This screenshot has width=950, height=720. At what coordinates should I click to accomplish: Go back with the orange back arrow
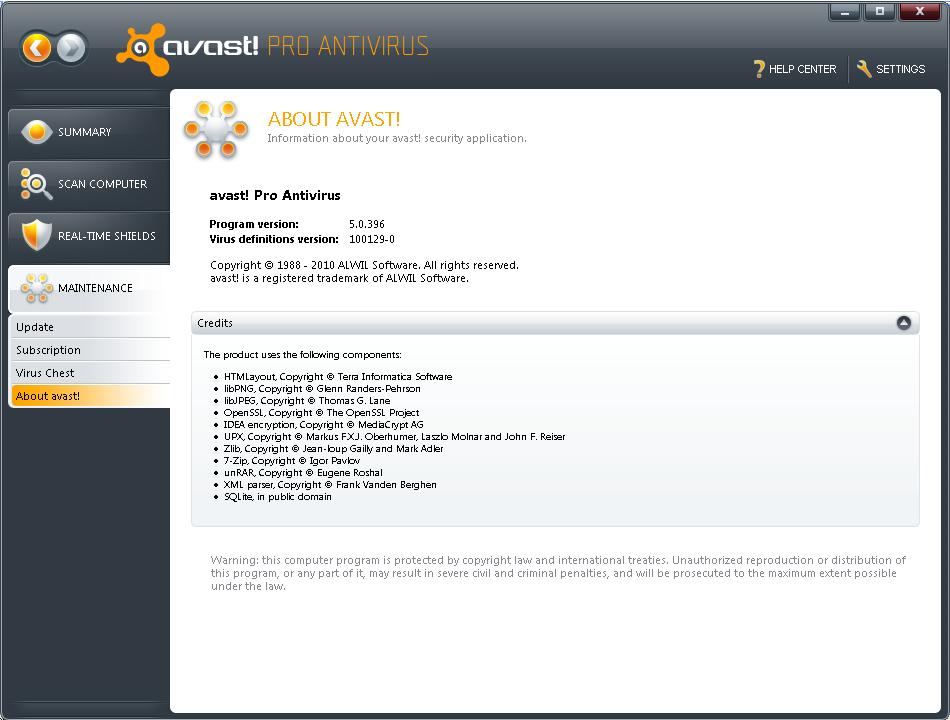(36, 48)
